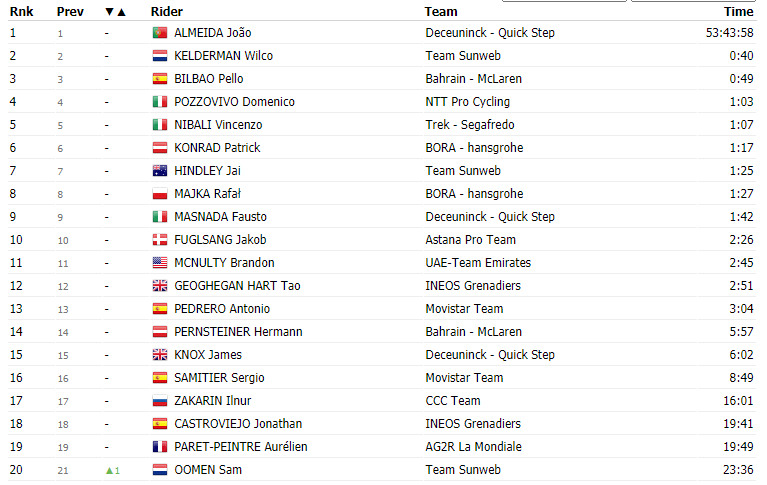The height and width of the screenshot is (485, 767).
Task: Click the French flag next to PARET-PEINTRE Aurélien
Action: coord(159,447)
